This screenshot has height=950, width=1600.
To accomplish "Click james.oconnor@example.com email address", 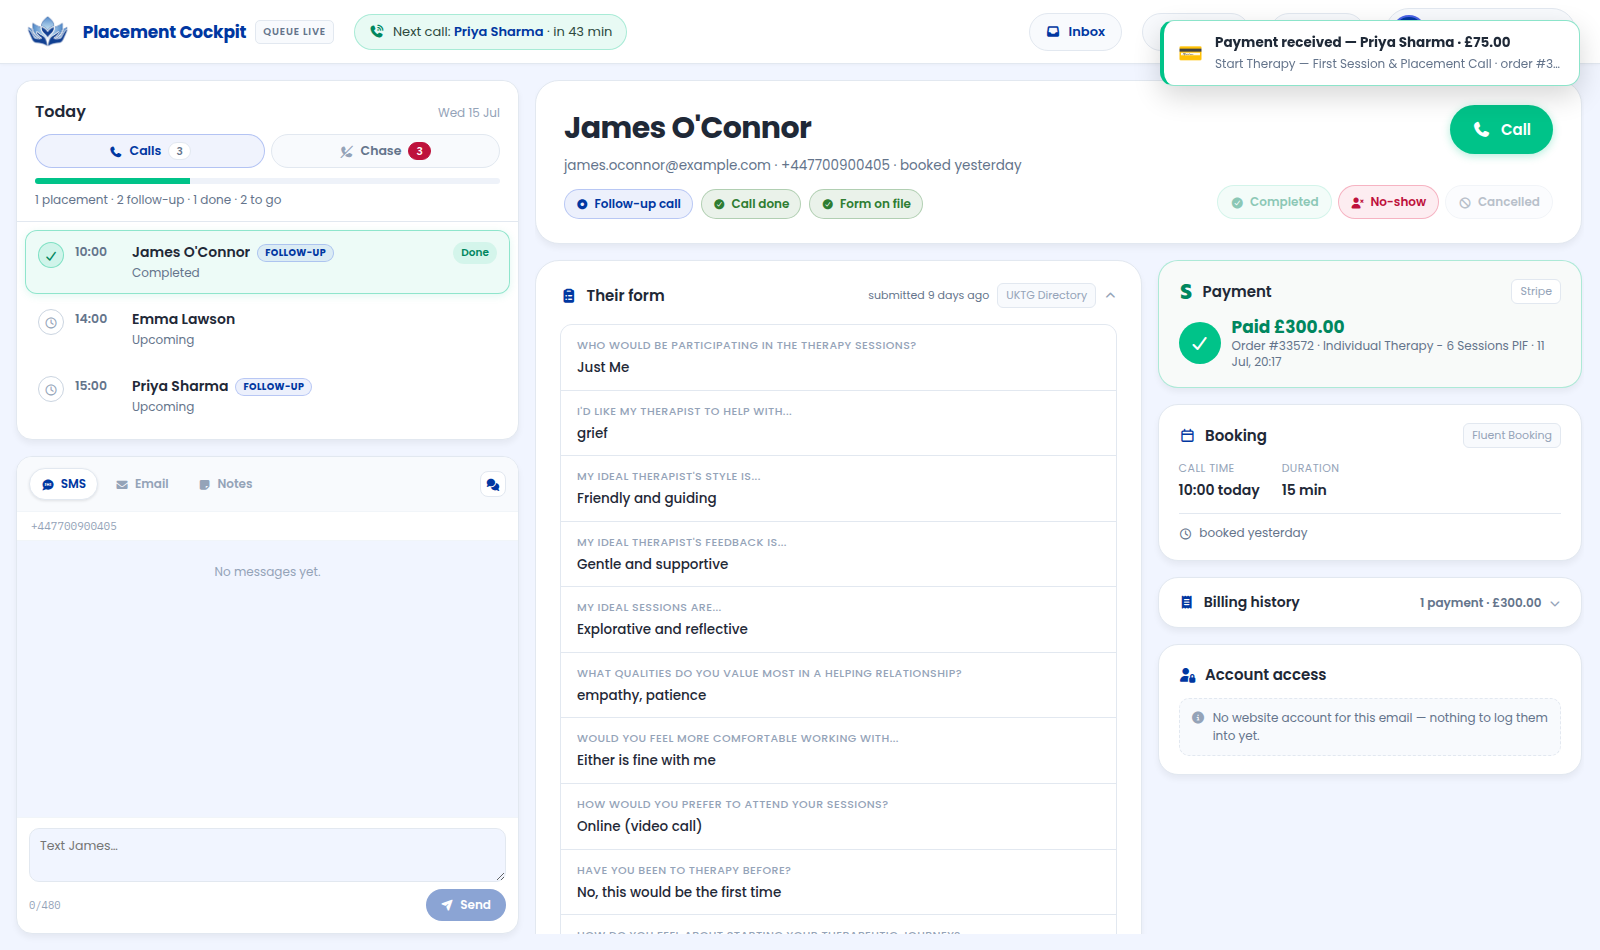I will pos(667,165).
